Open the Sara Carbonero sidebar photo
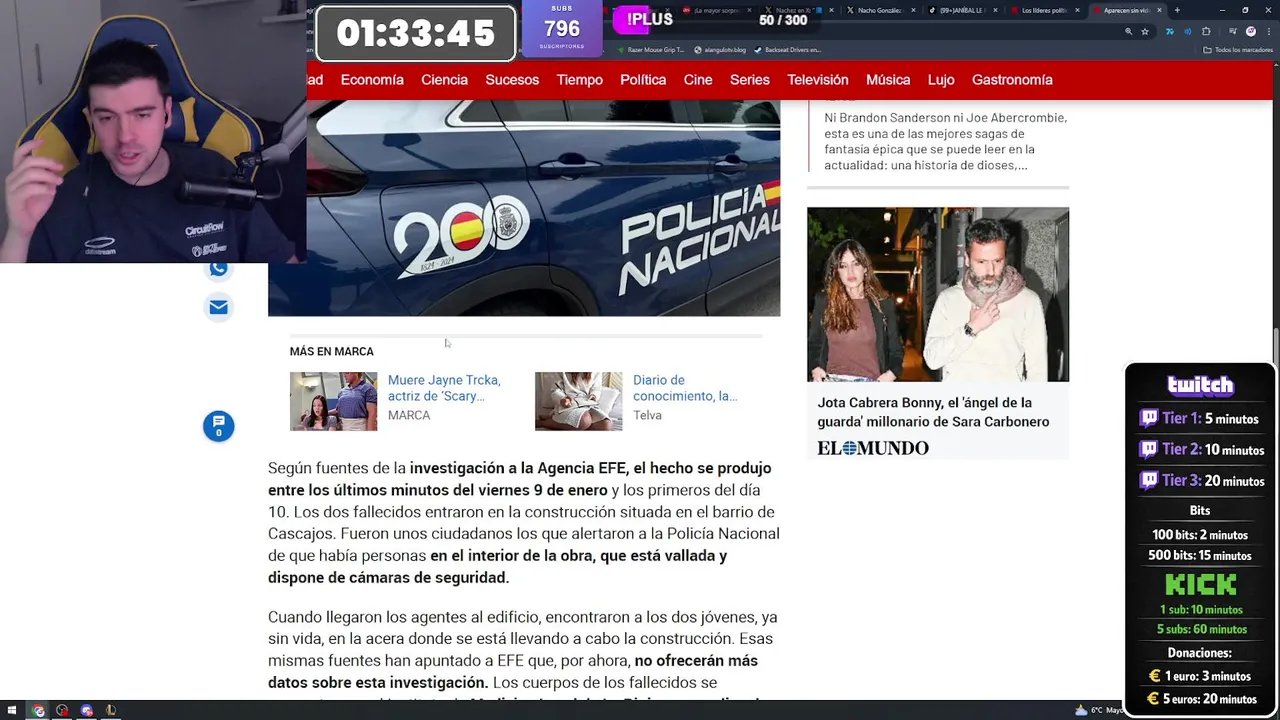 coord(938,294)
